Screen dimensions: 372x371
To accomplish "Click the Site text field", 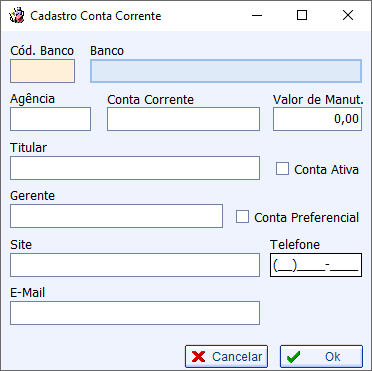I will (135, 265).
